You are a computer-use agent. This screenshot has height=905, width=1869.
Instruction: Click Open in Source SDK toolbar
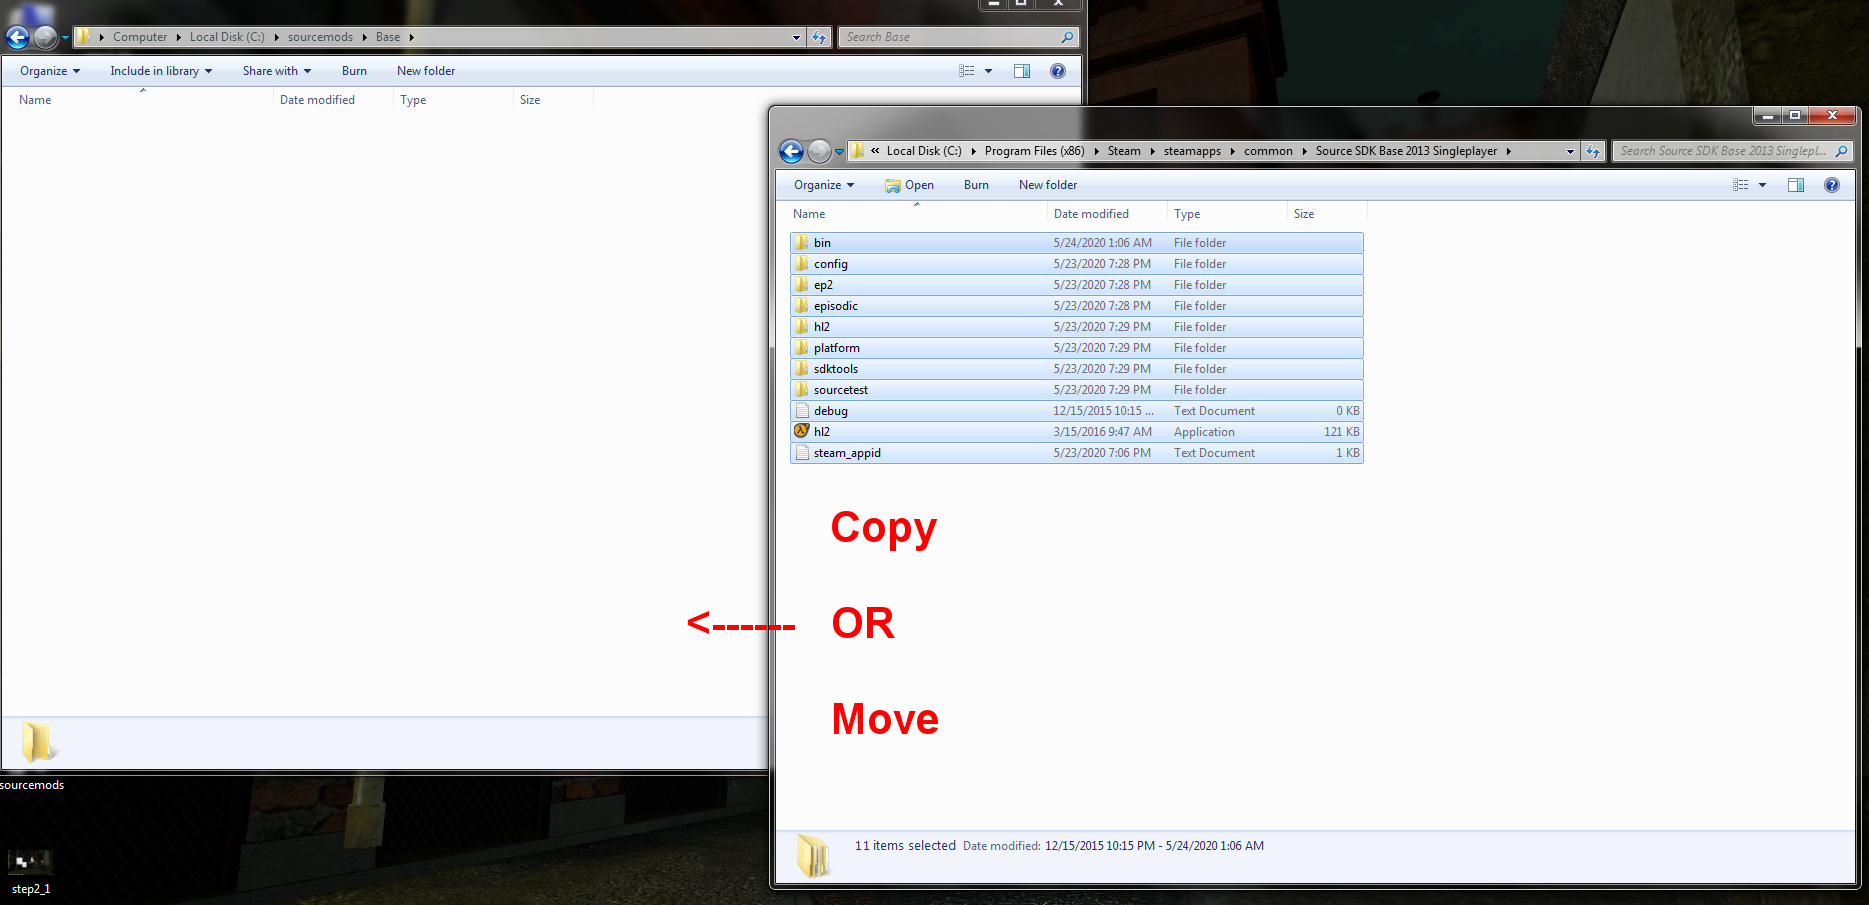(x=909, y=185)
